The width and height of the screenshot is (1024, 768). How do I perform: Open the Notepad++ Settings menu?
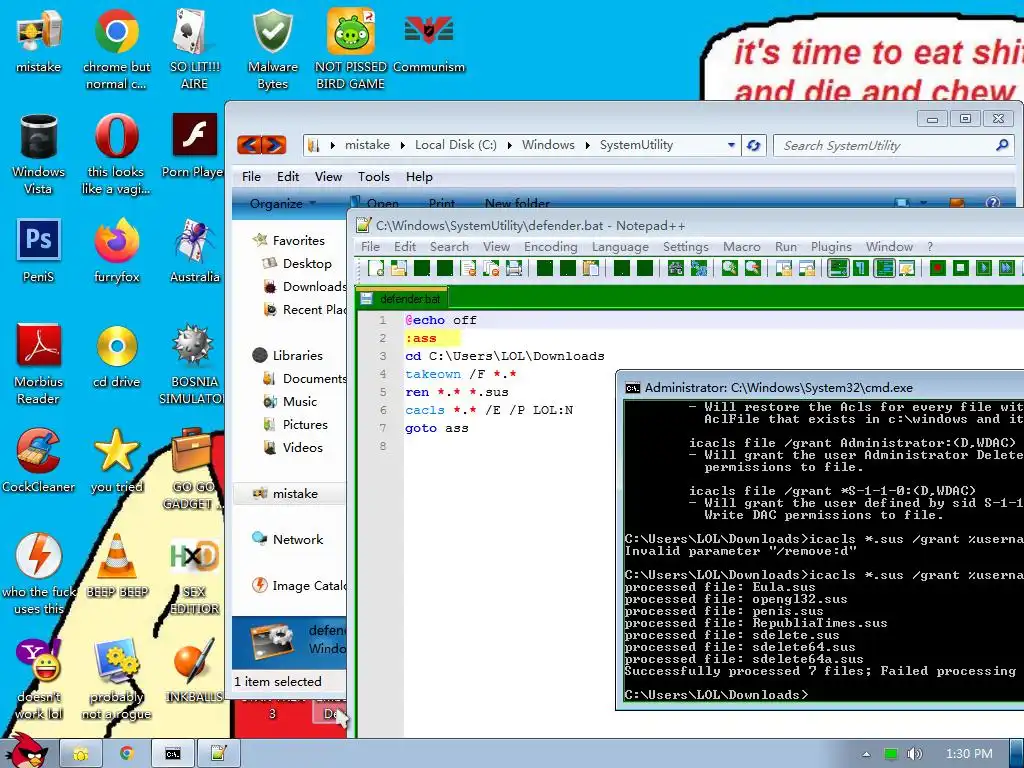[x=686, y=246]
